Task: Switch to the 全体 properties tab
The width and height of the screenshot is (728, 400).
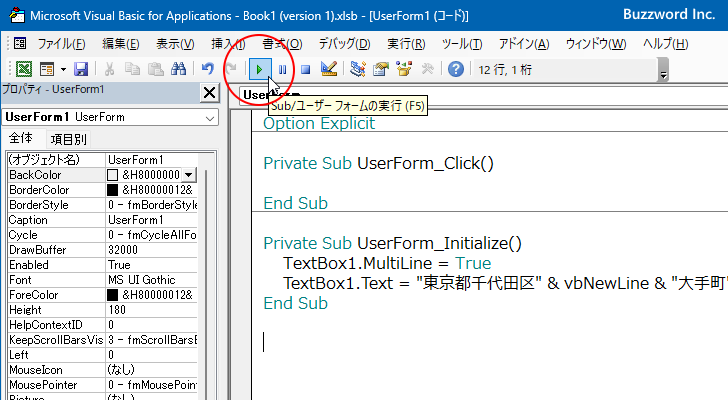Action: click(x=20, y=138)
